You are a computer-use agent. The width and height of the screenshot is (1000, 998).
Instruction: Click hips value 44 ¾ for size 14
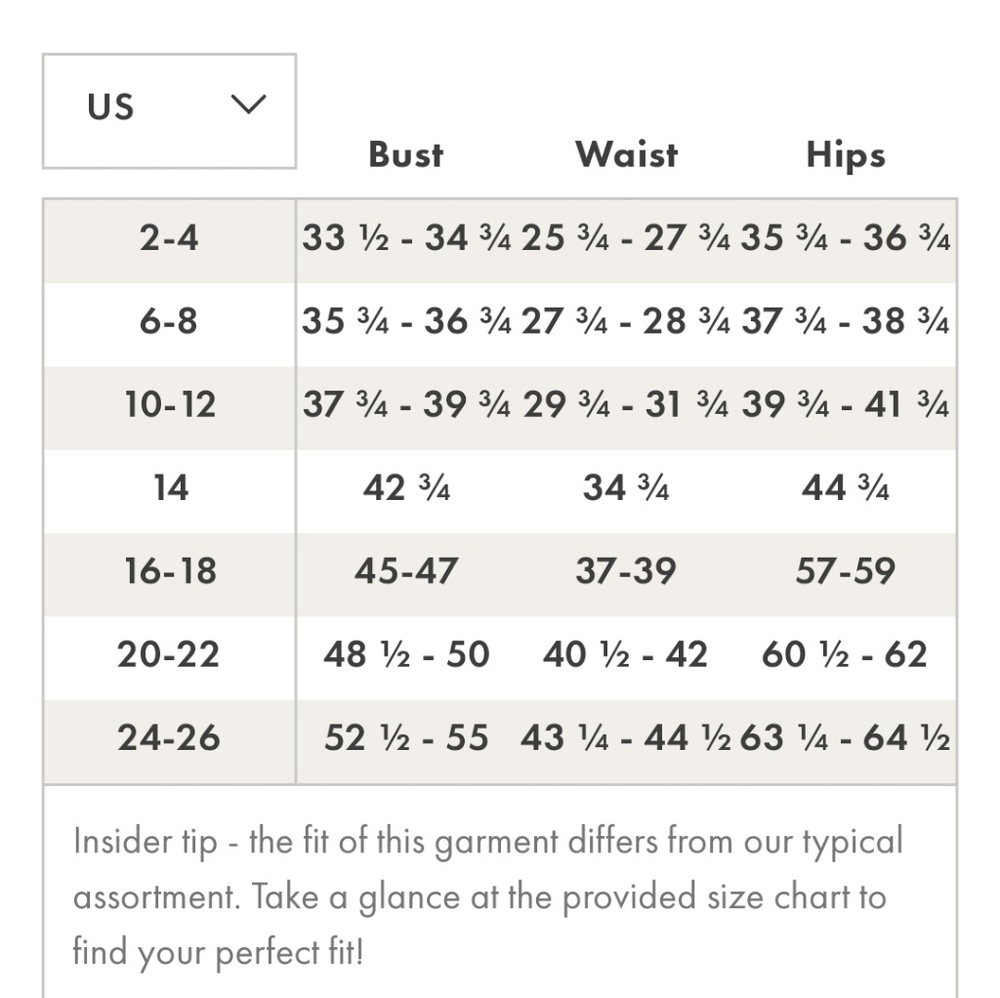tap(845, 488)
